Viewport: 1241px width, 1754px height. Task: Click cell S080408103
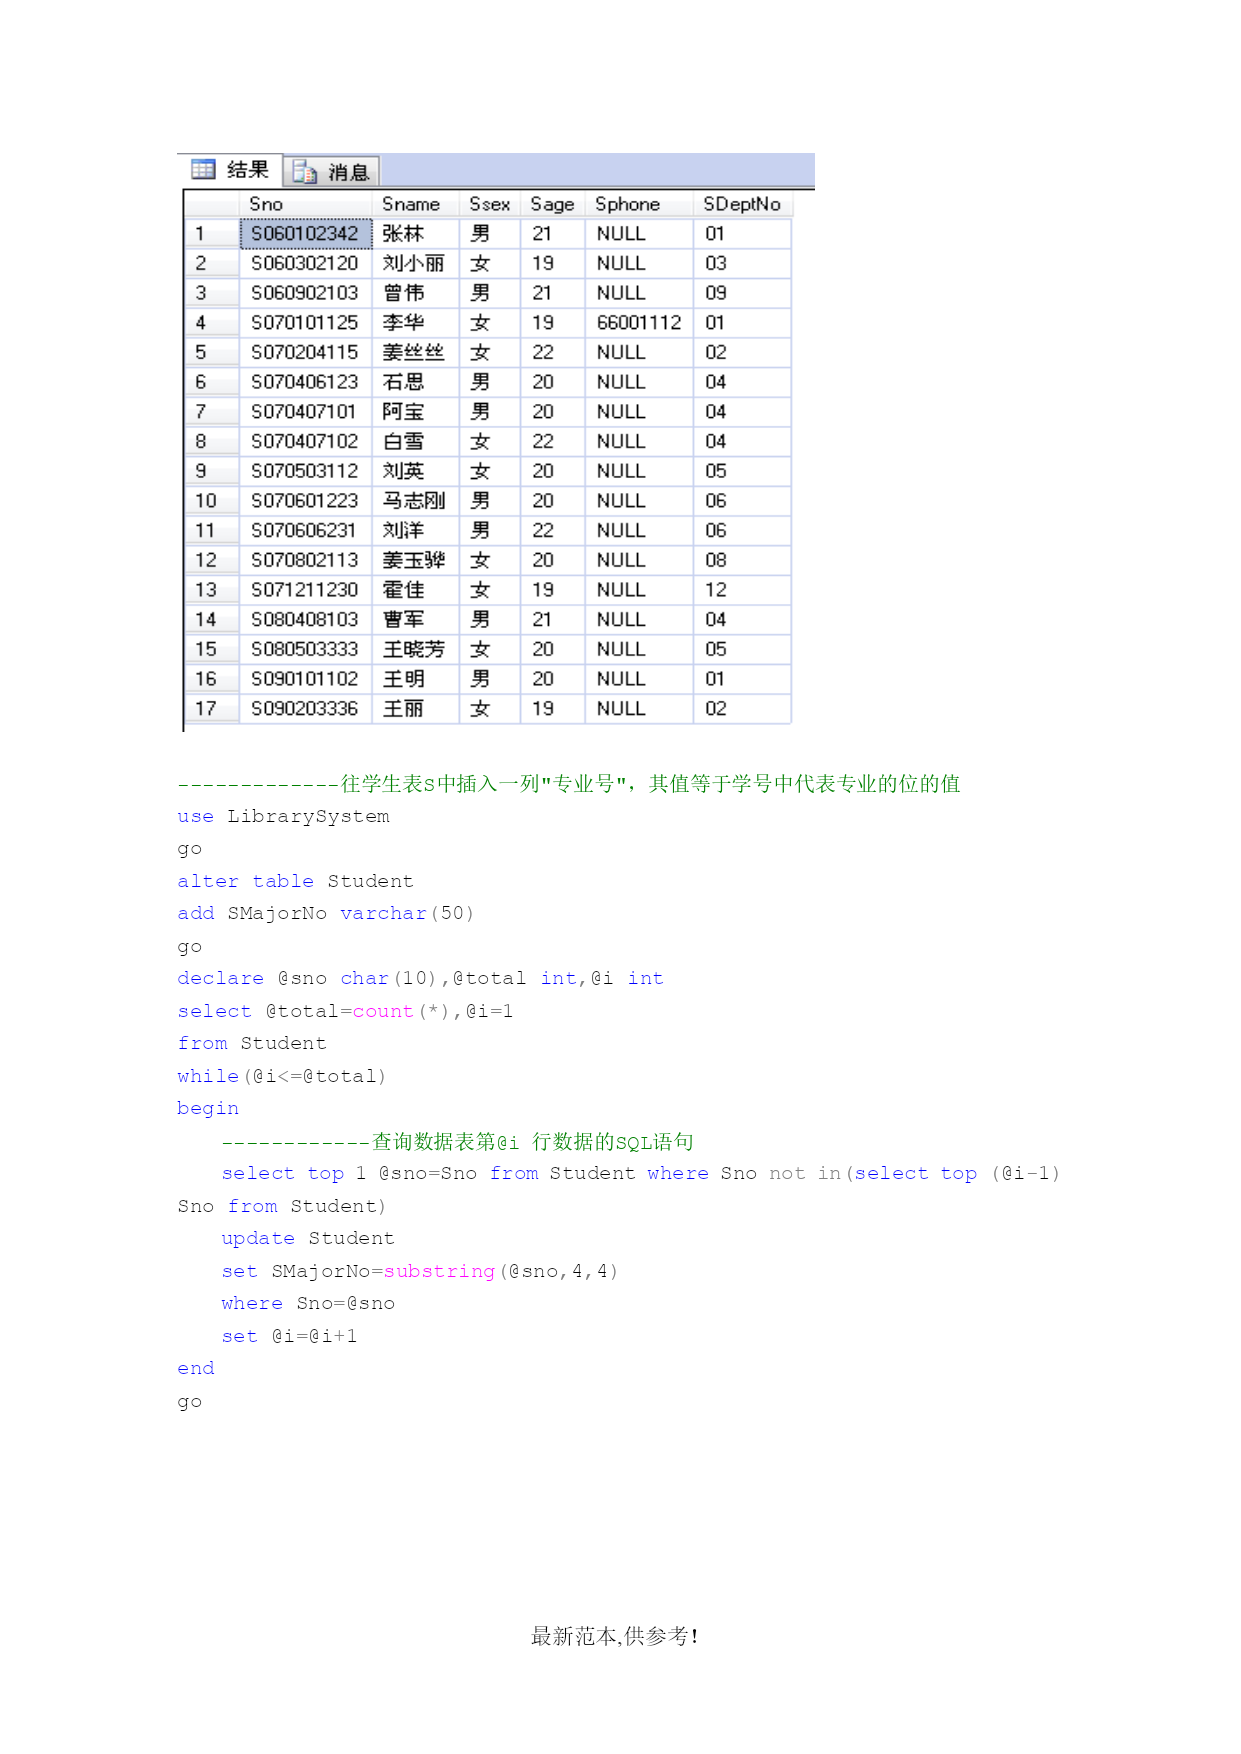[306, 619]
